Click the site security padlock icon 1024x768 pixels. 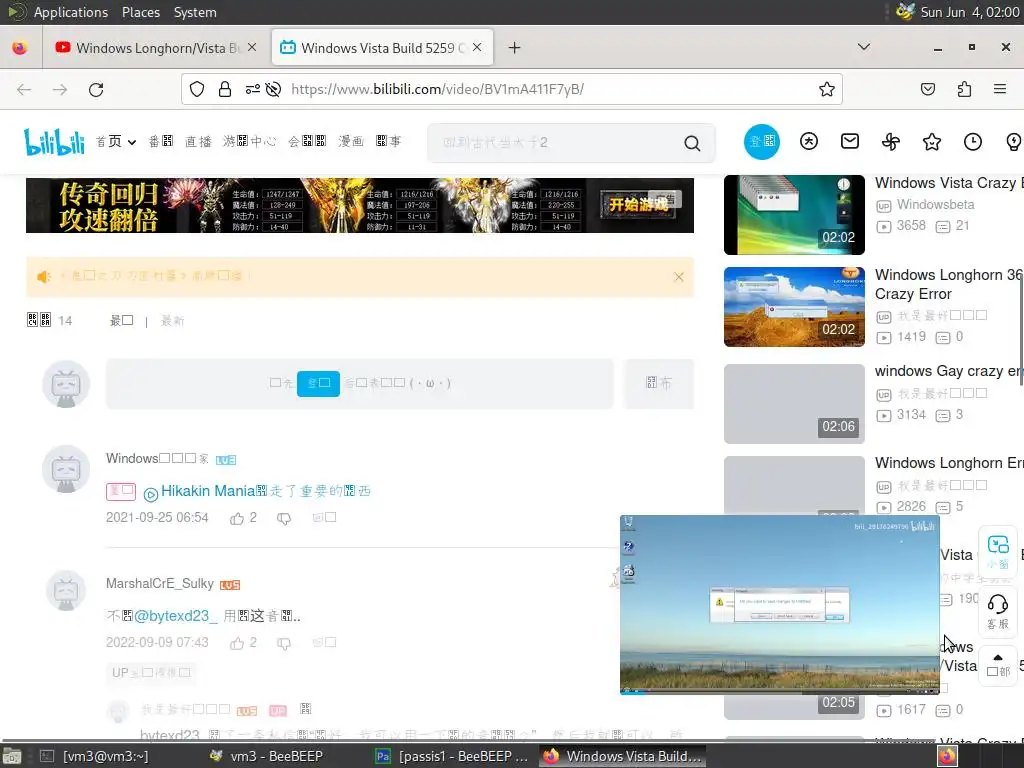point(225,89)
